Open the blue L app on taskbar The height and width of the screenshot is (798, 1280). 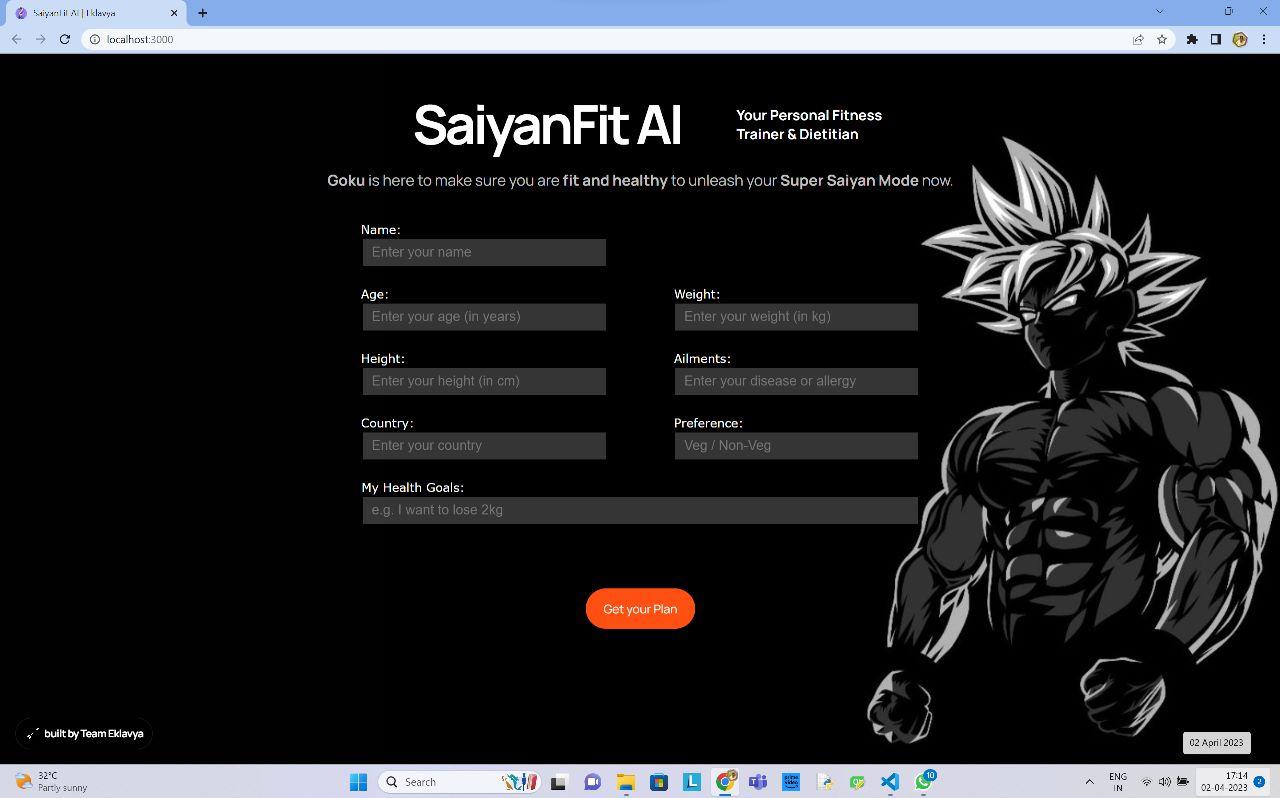[692, 782]
